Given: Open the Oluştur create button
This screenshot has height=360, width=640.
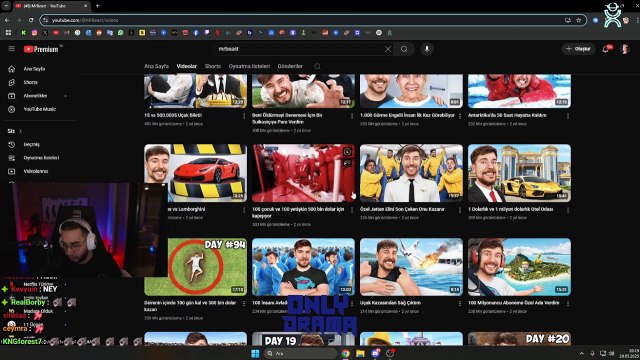Looking at the screenshot, I should point(578,49).
